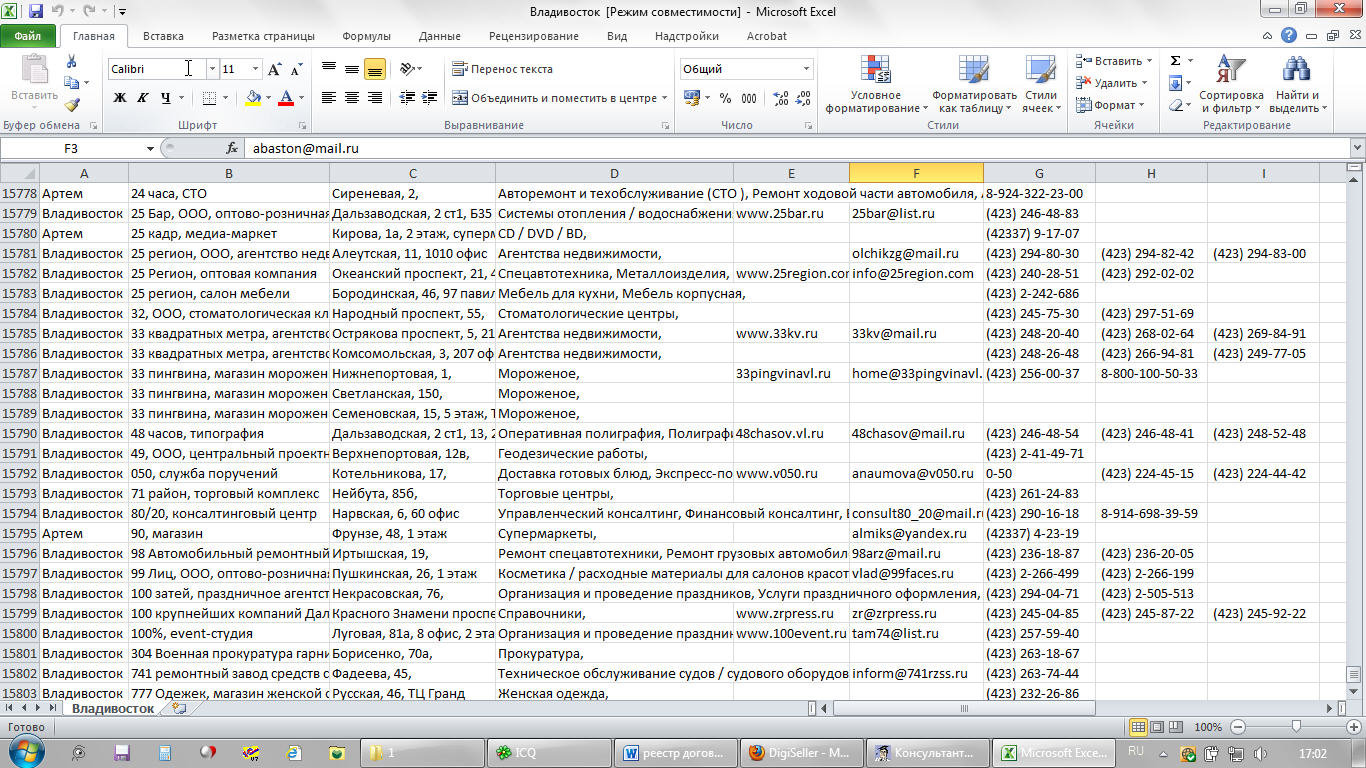Click the insert function fx icon

point(232,148)
